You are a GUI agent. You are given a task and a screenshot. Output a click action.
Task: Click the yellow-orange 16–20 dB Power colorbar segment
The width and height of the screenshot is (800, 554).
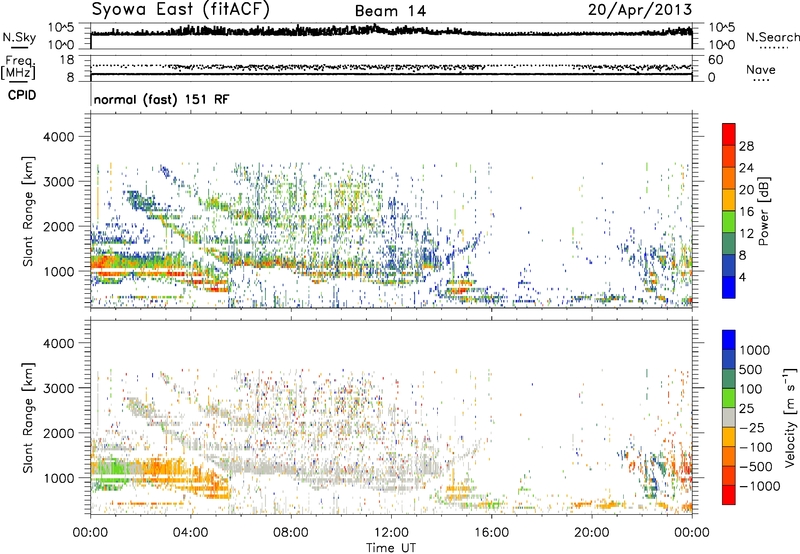click(729, 199)
